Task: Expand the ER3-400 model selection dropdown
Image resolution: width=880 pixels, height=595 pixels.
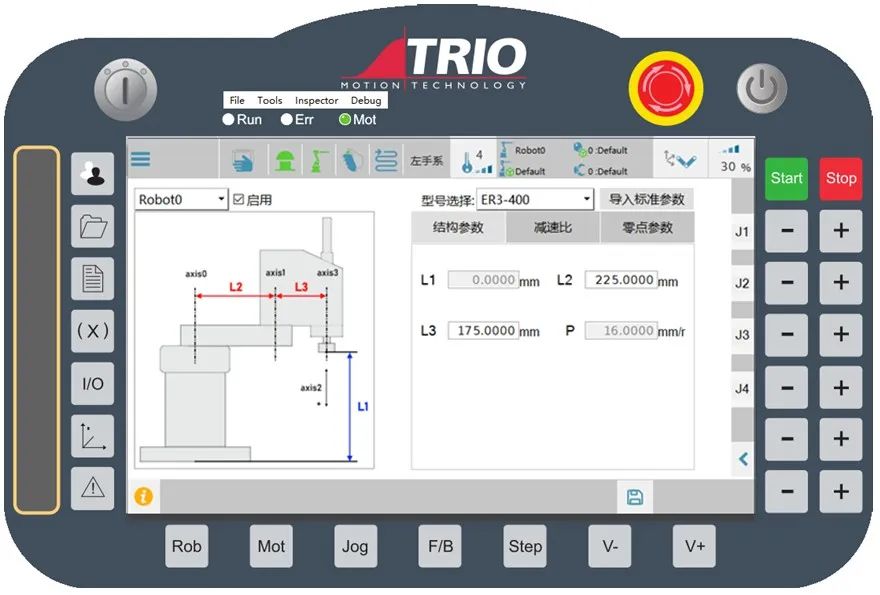Action: click(x=535, y=200)
